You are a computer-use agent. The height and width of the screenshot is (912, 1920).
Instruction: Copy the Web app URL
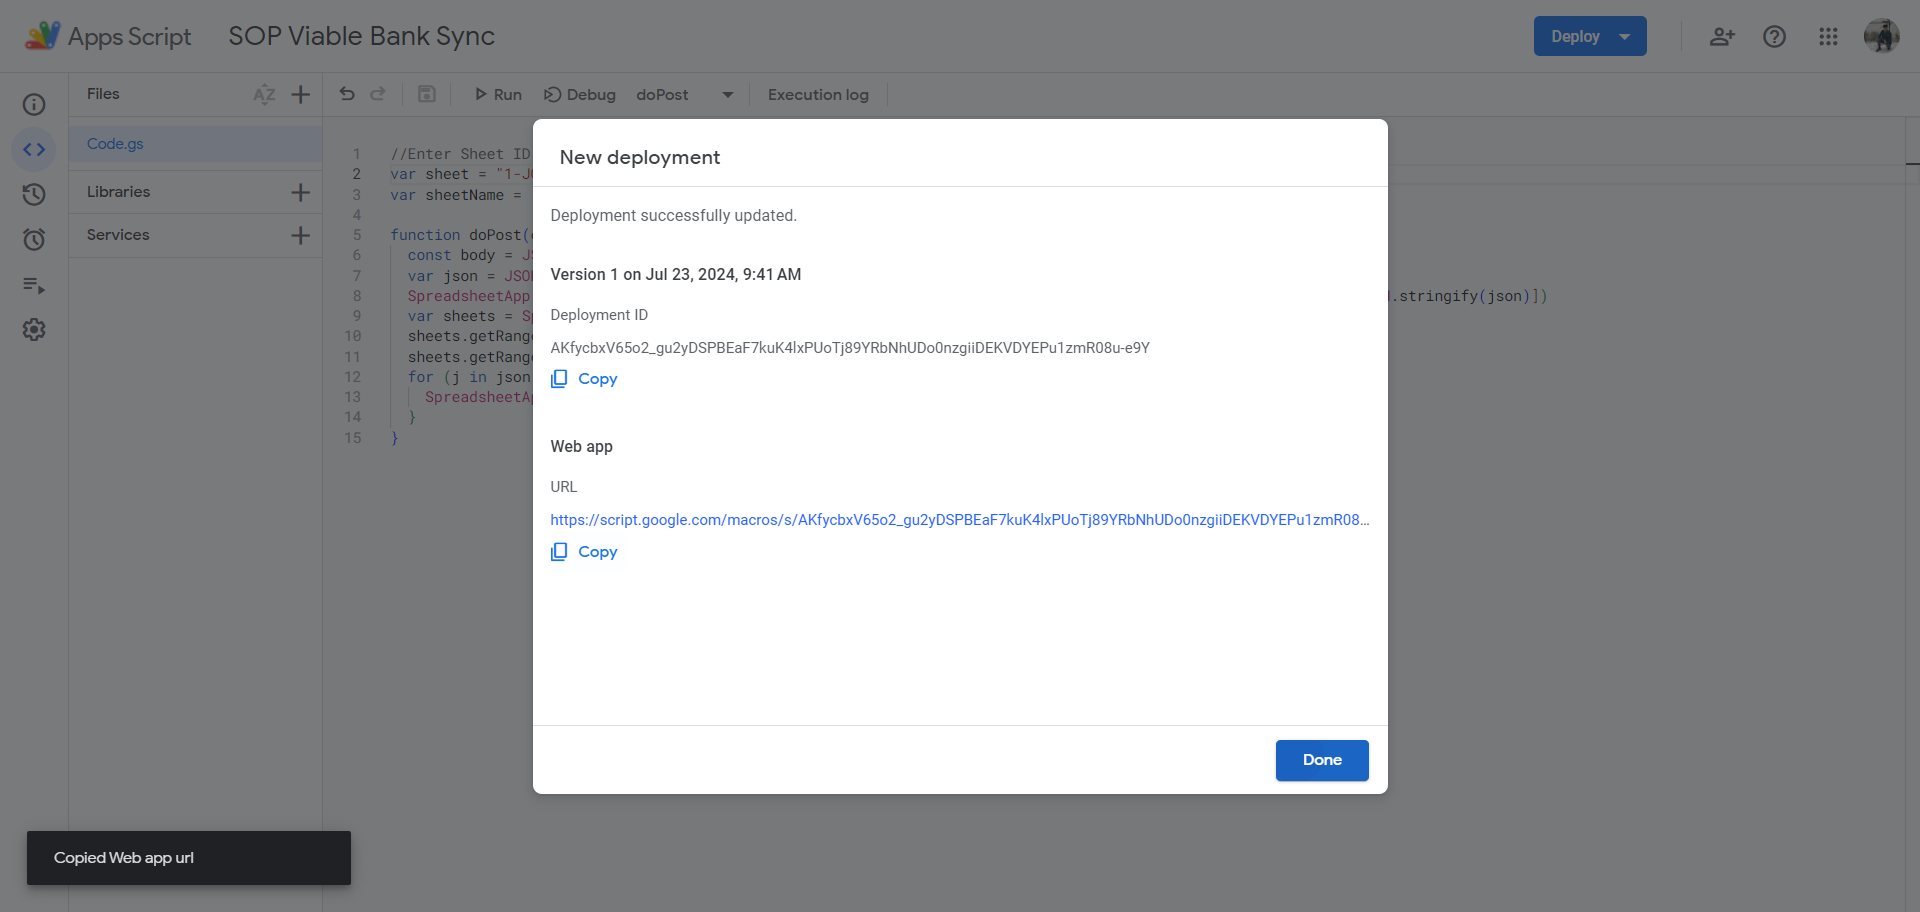pyautogui.click(x=585, y=552)
